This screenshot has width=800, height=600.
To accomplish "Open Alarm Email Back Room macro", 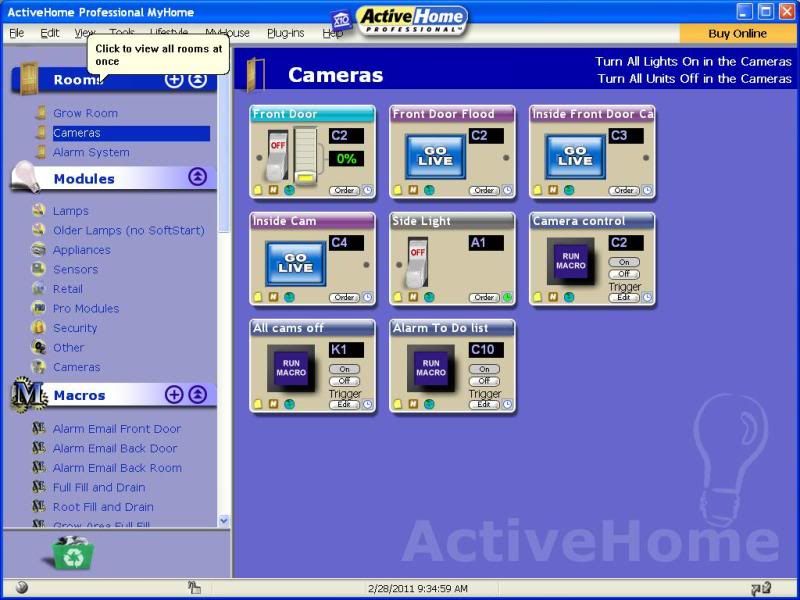I will 117,468.
